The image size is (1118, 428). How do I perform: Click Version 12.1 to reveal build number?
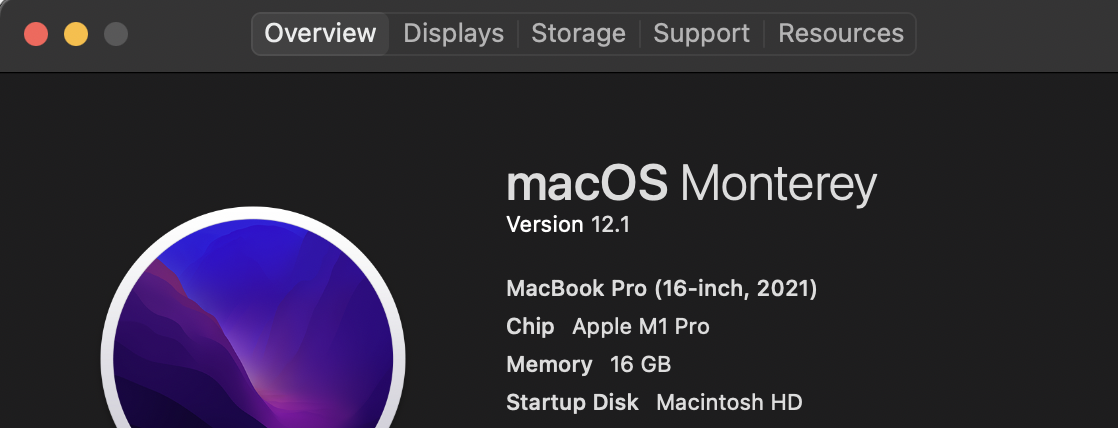click(x=568, y=225)
